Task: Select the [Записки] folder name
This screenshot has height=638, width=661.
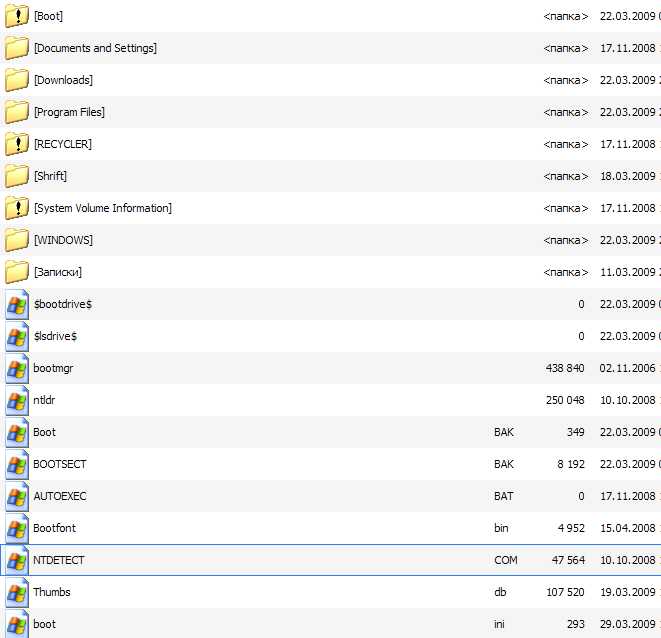Action: tap(58, 272)
